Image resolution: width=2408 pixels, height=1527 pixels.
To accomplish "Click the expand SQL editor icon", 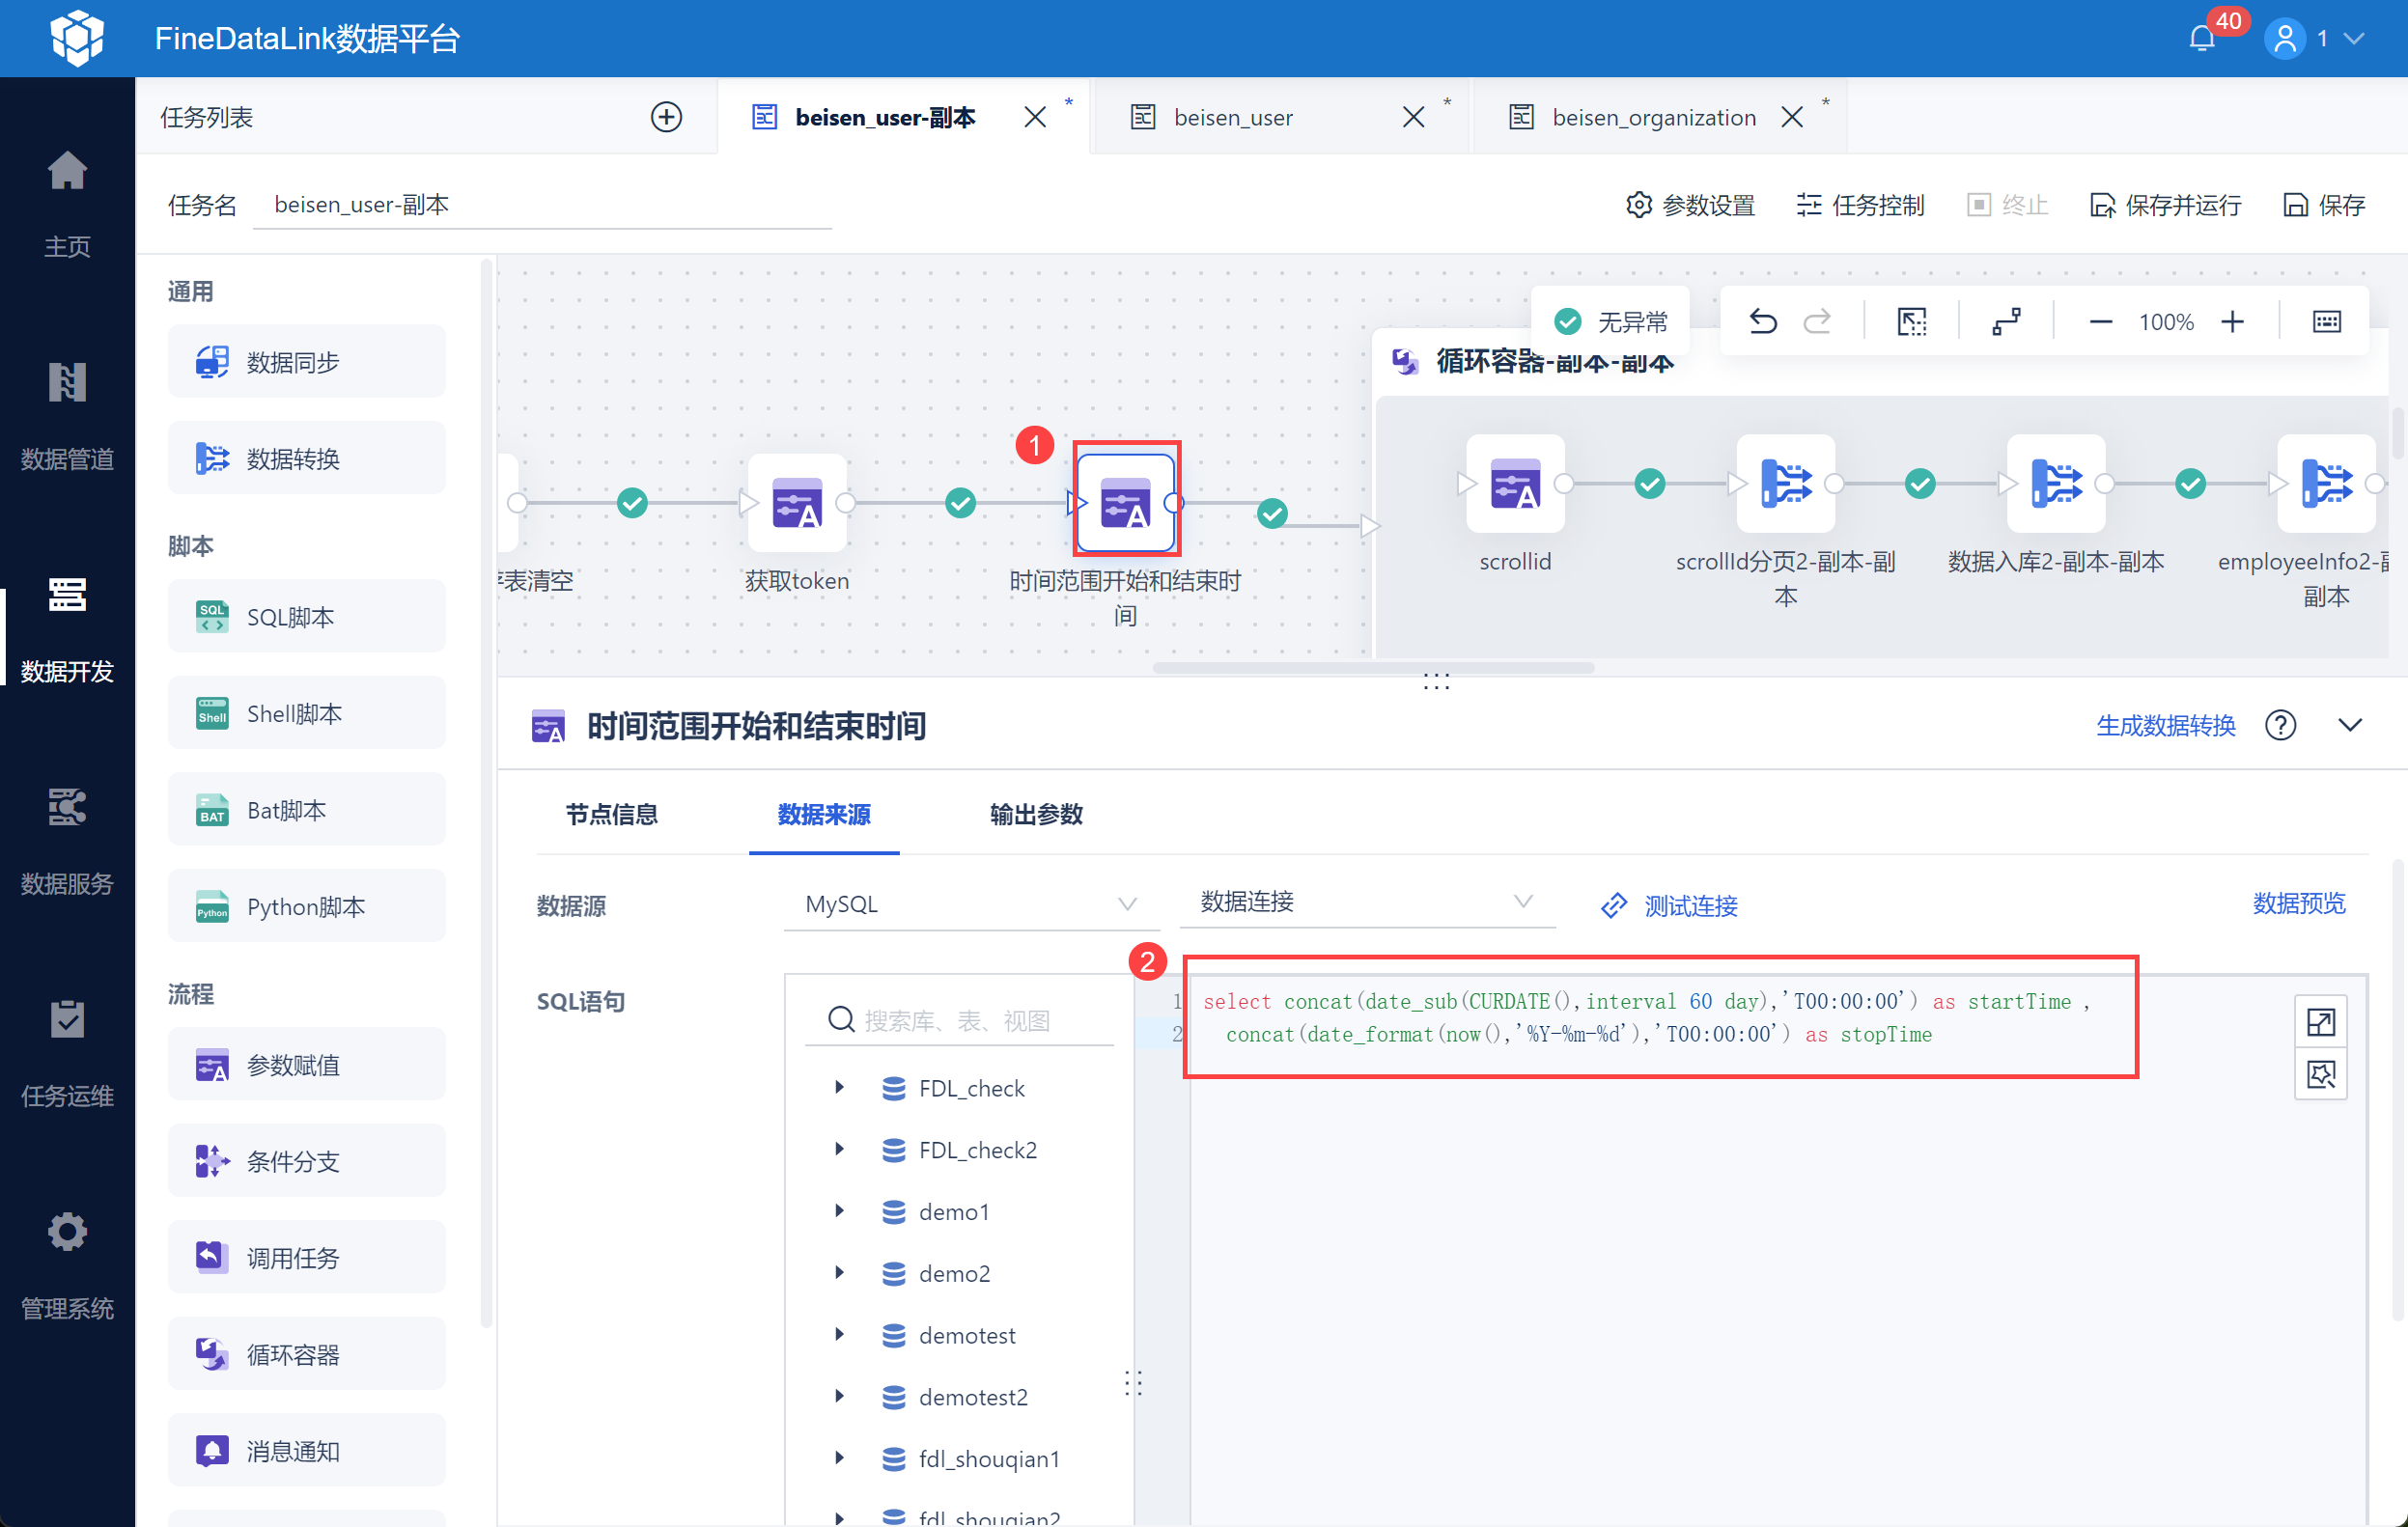I will [x=2320, y=1022].
